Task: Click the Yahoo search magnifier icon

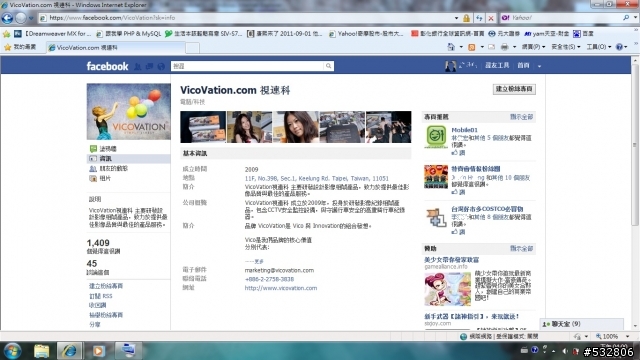Action: pyautogui.click(x=626, y=18)
